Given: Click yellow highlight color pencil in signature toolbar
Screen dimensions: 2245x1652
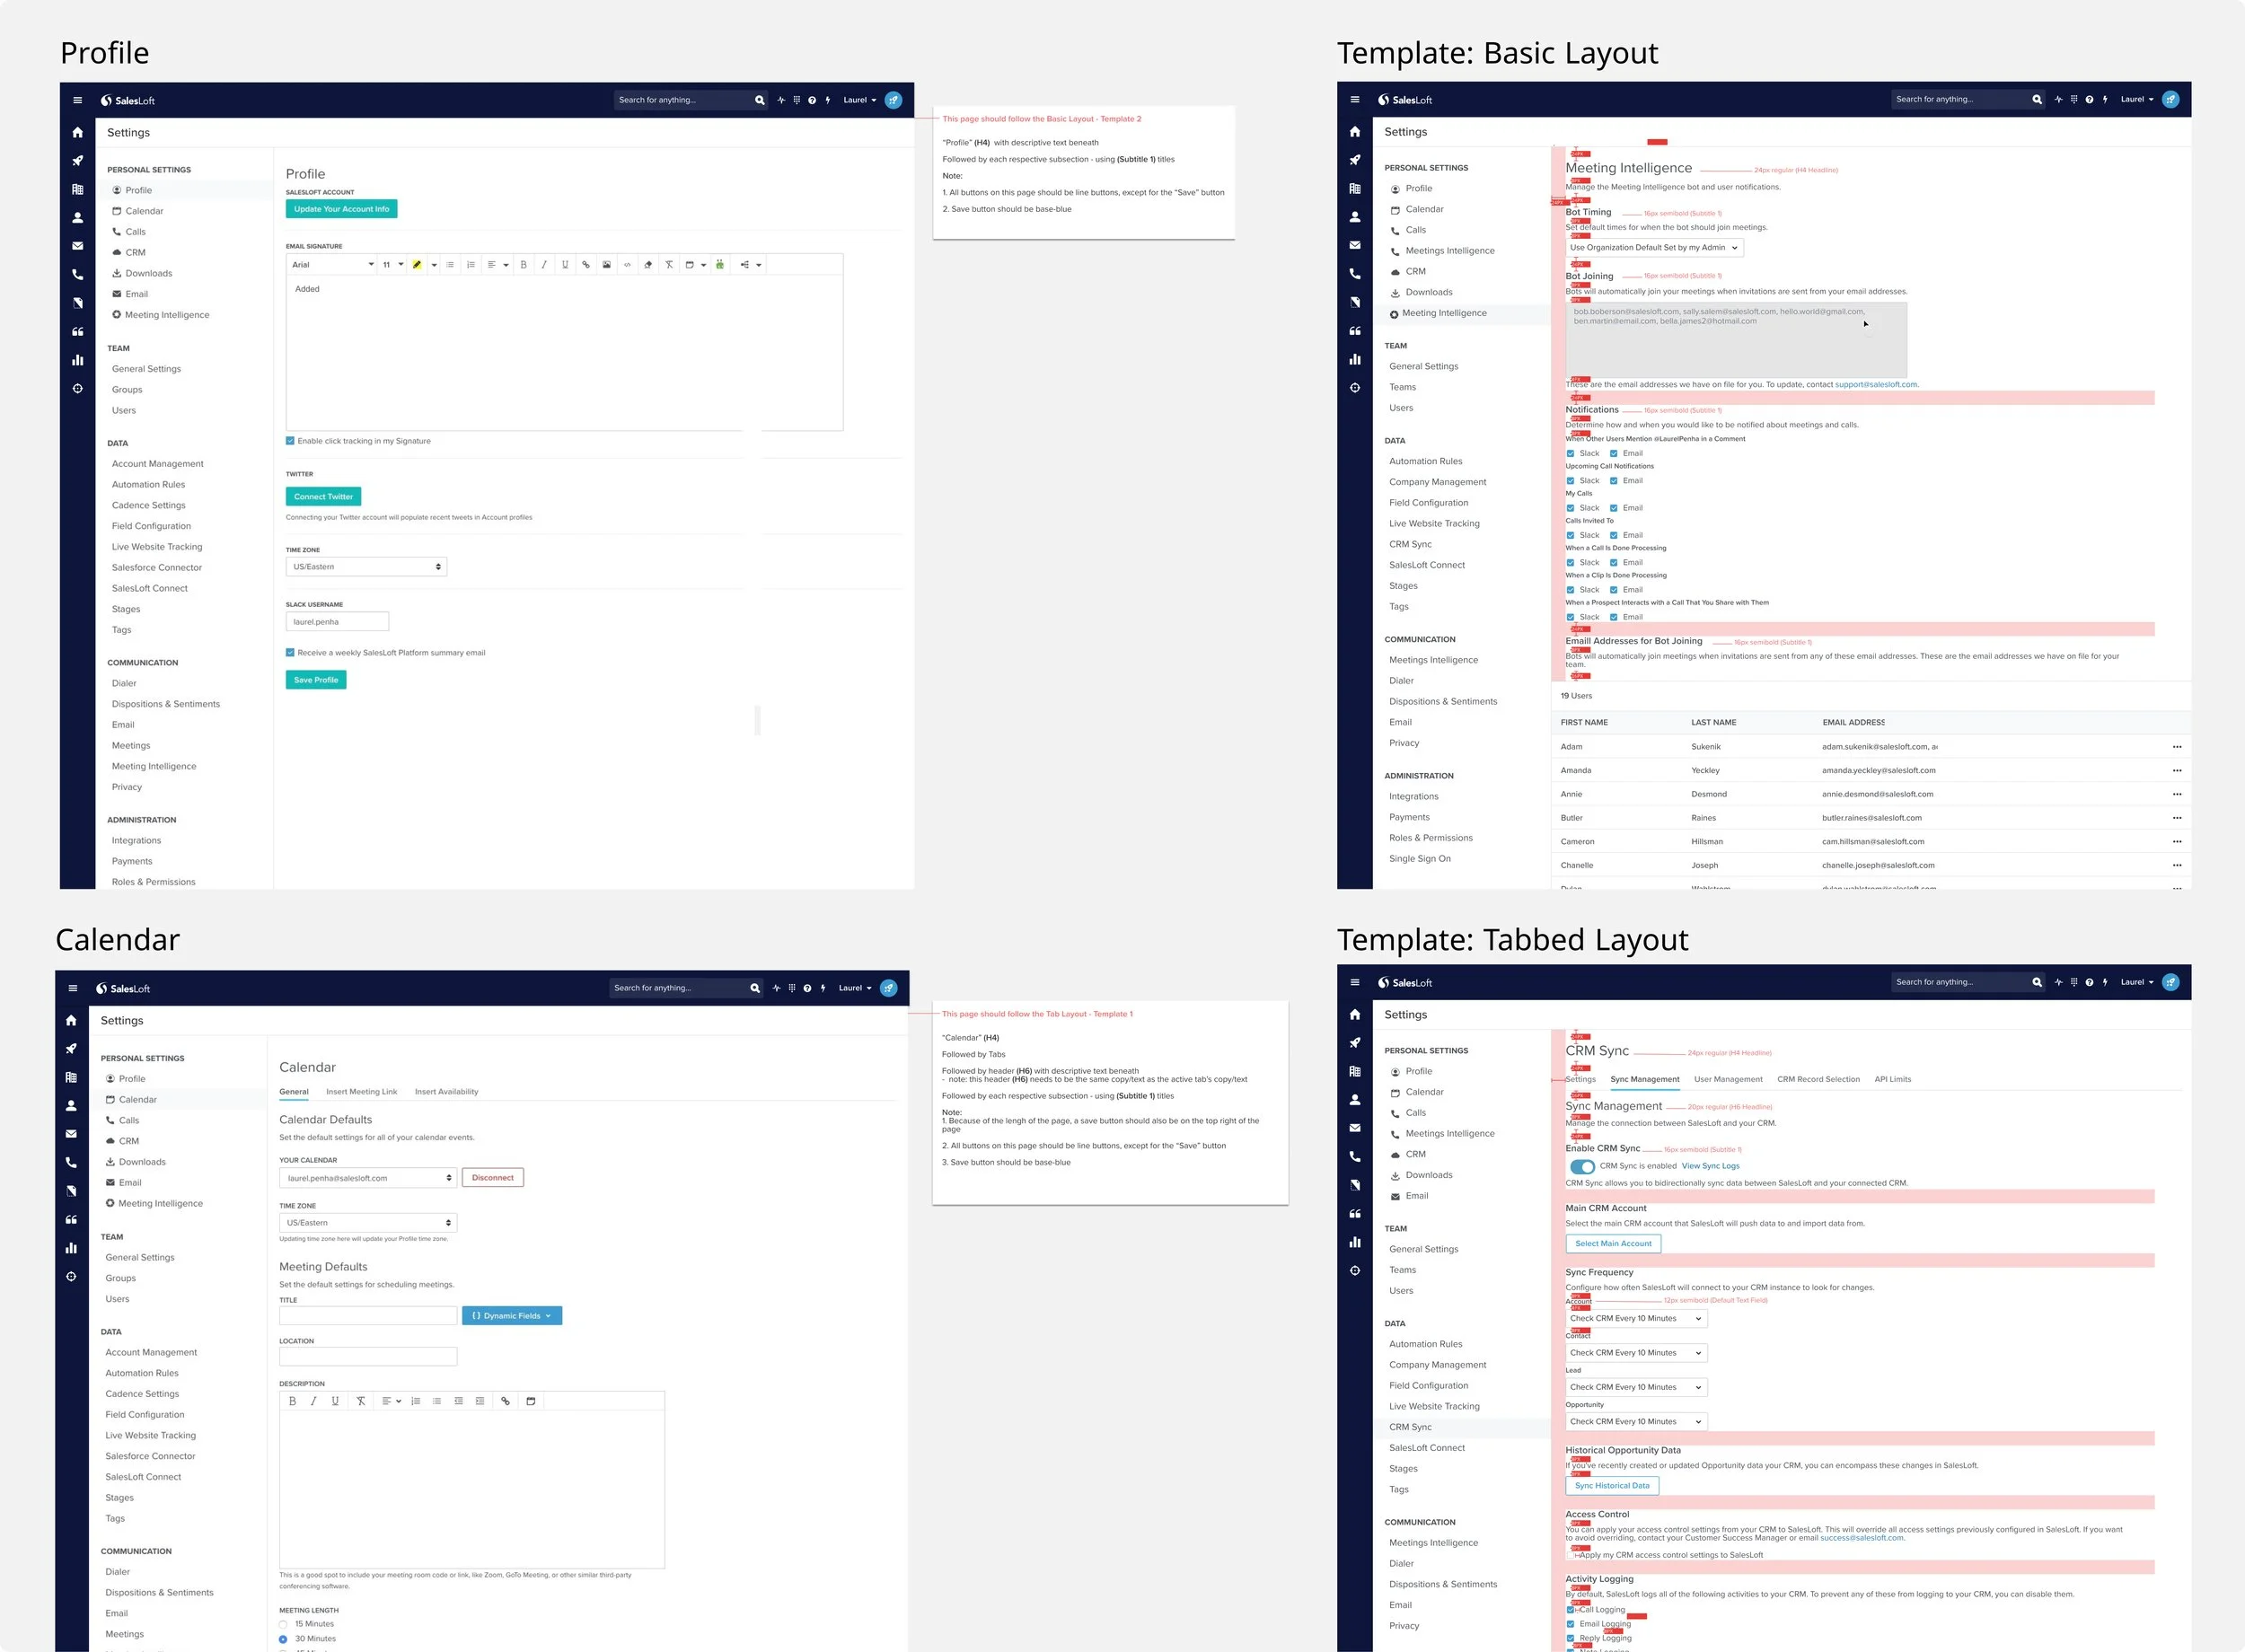Looking at the screenshot, I should pos(417,265).
